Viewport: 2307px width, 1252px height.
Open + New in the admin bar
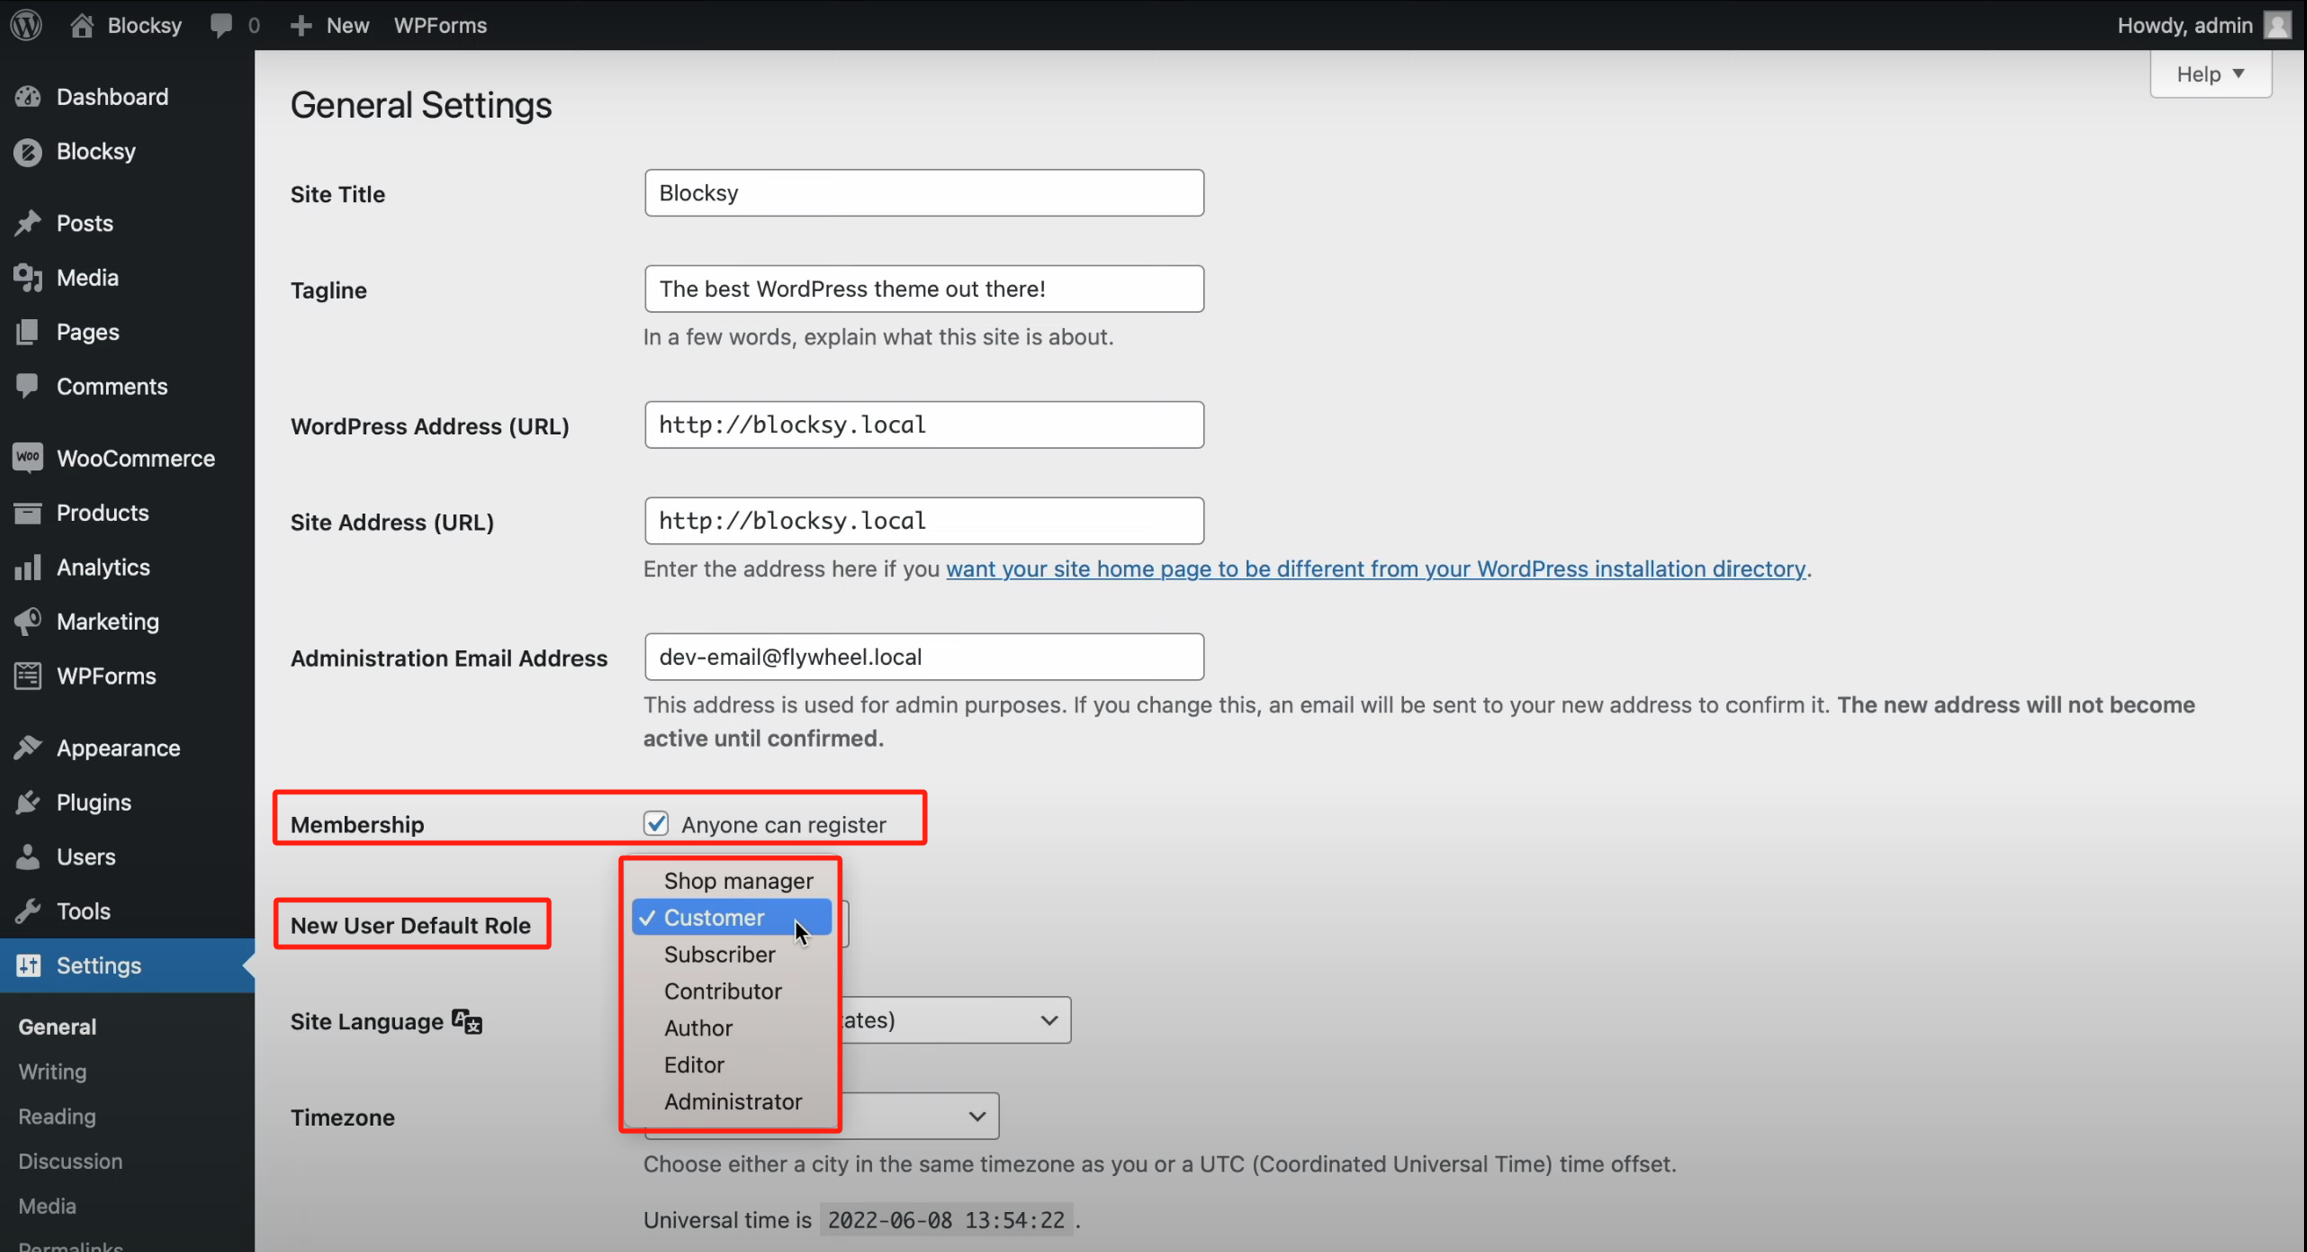(x=329, y=24)
